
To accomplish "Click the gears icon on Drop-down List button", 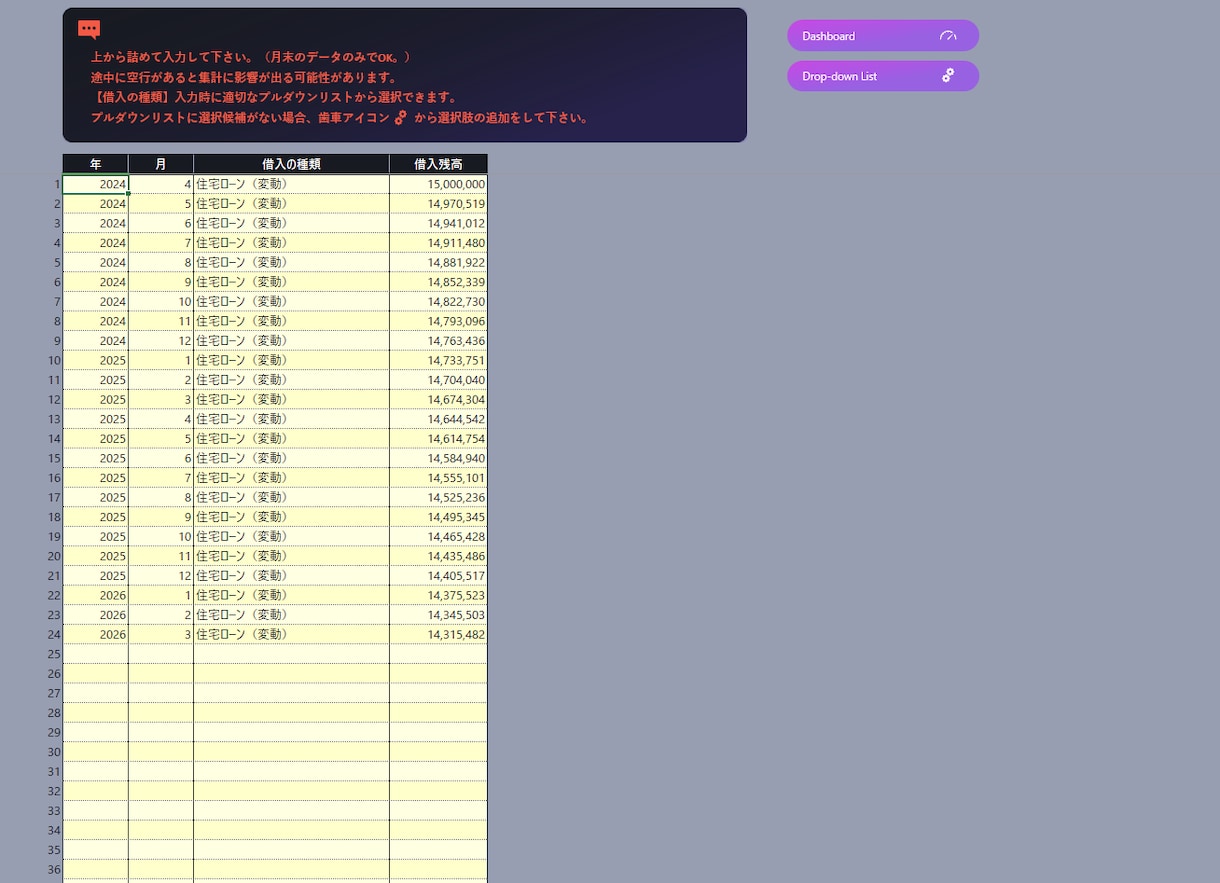I will coord(948,76).
